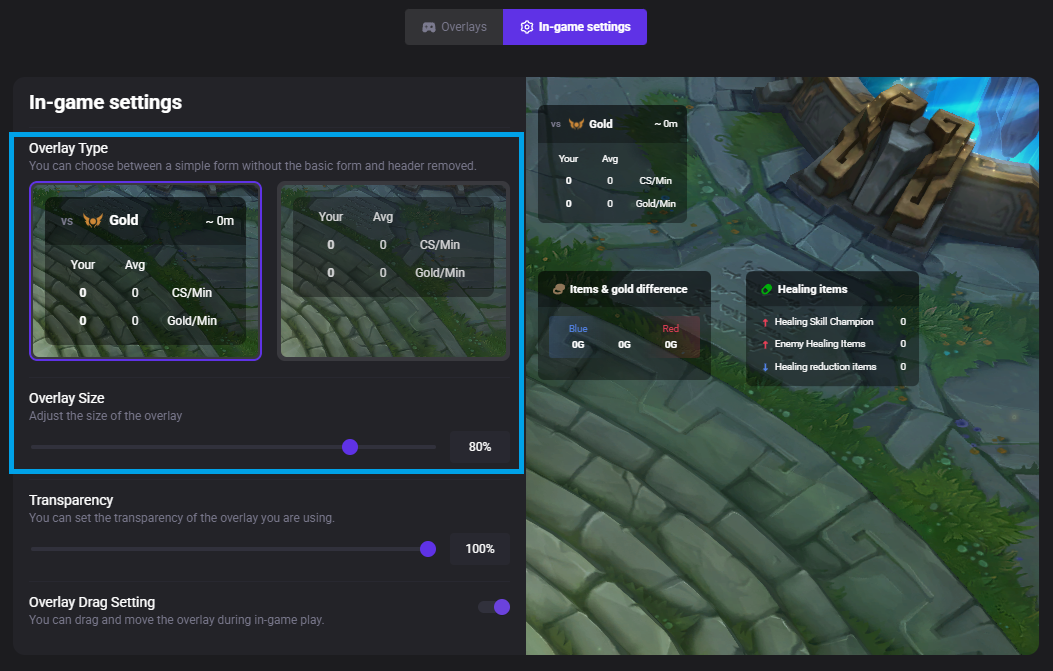Click the 80% overlay size value box

point(479,447)
